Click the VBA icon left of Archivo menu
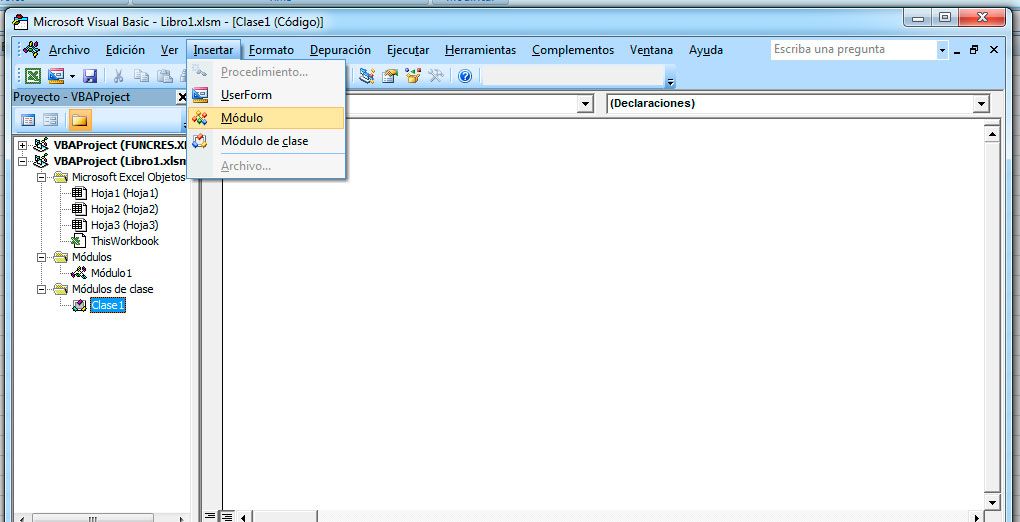Viewport: 1020px width, 522px height. tap(31, 50)
